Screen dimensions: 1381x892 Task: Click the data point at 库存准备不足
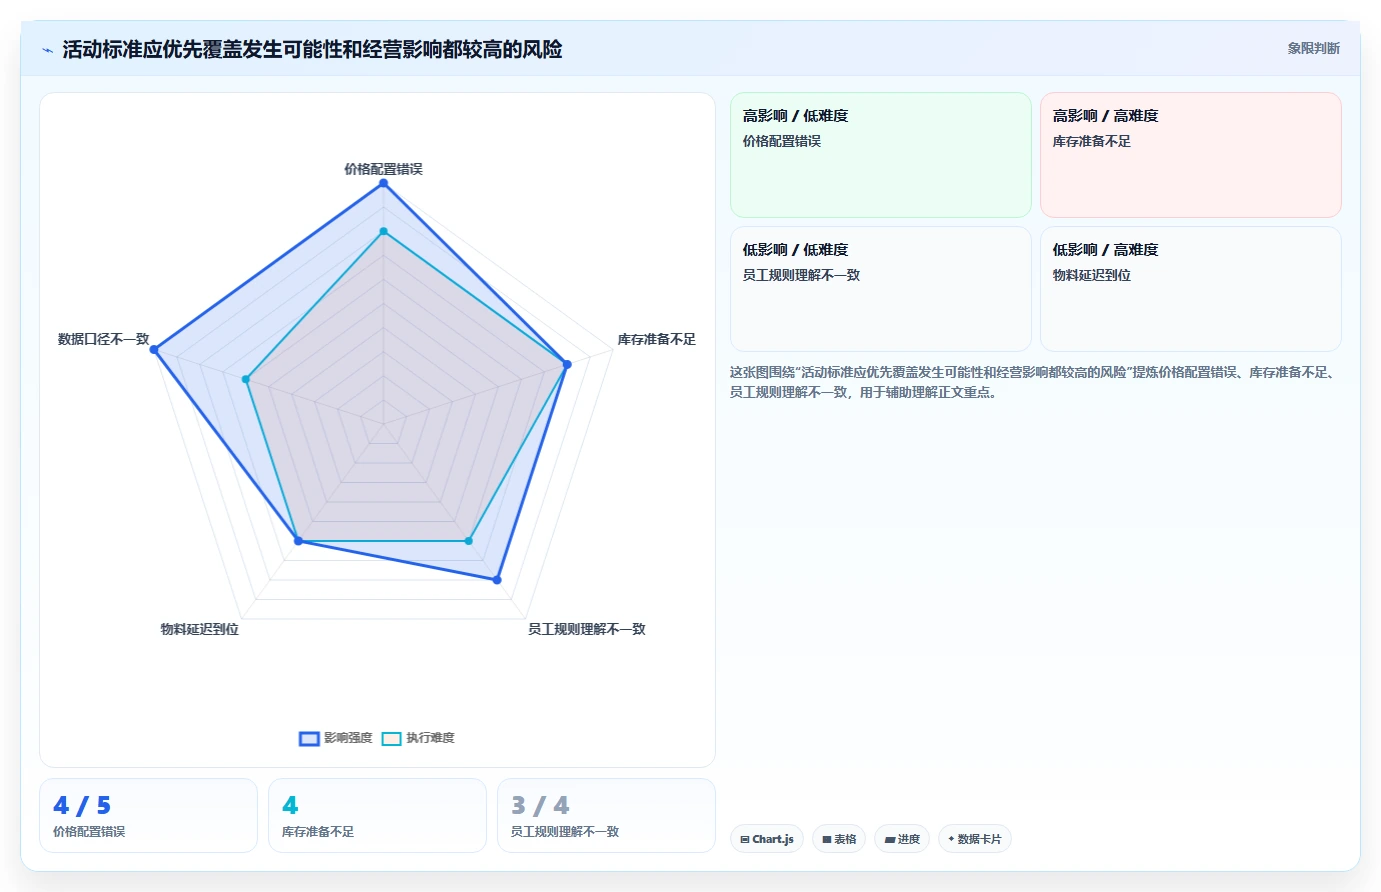click(x=567, y=365)
